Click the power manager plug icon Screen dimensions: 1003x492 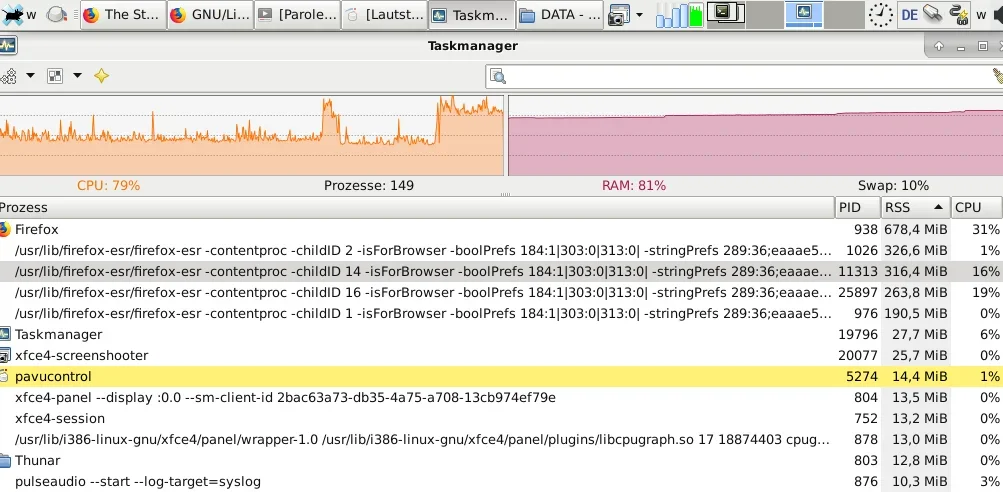959,15
